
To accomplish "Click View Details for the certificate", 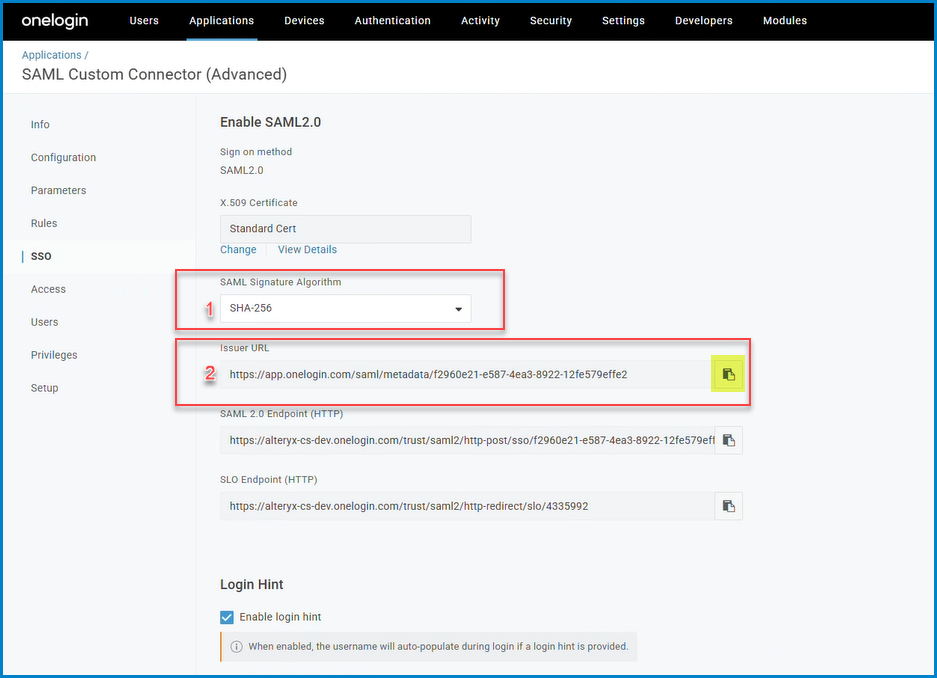I will [x=307, y=250].
